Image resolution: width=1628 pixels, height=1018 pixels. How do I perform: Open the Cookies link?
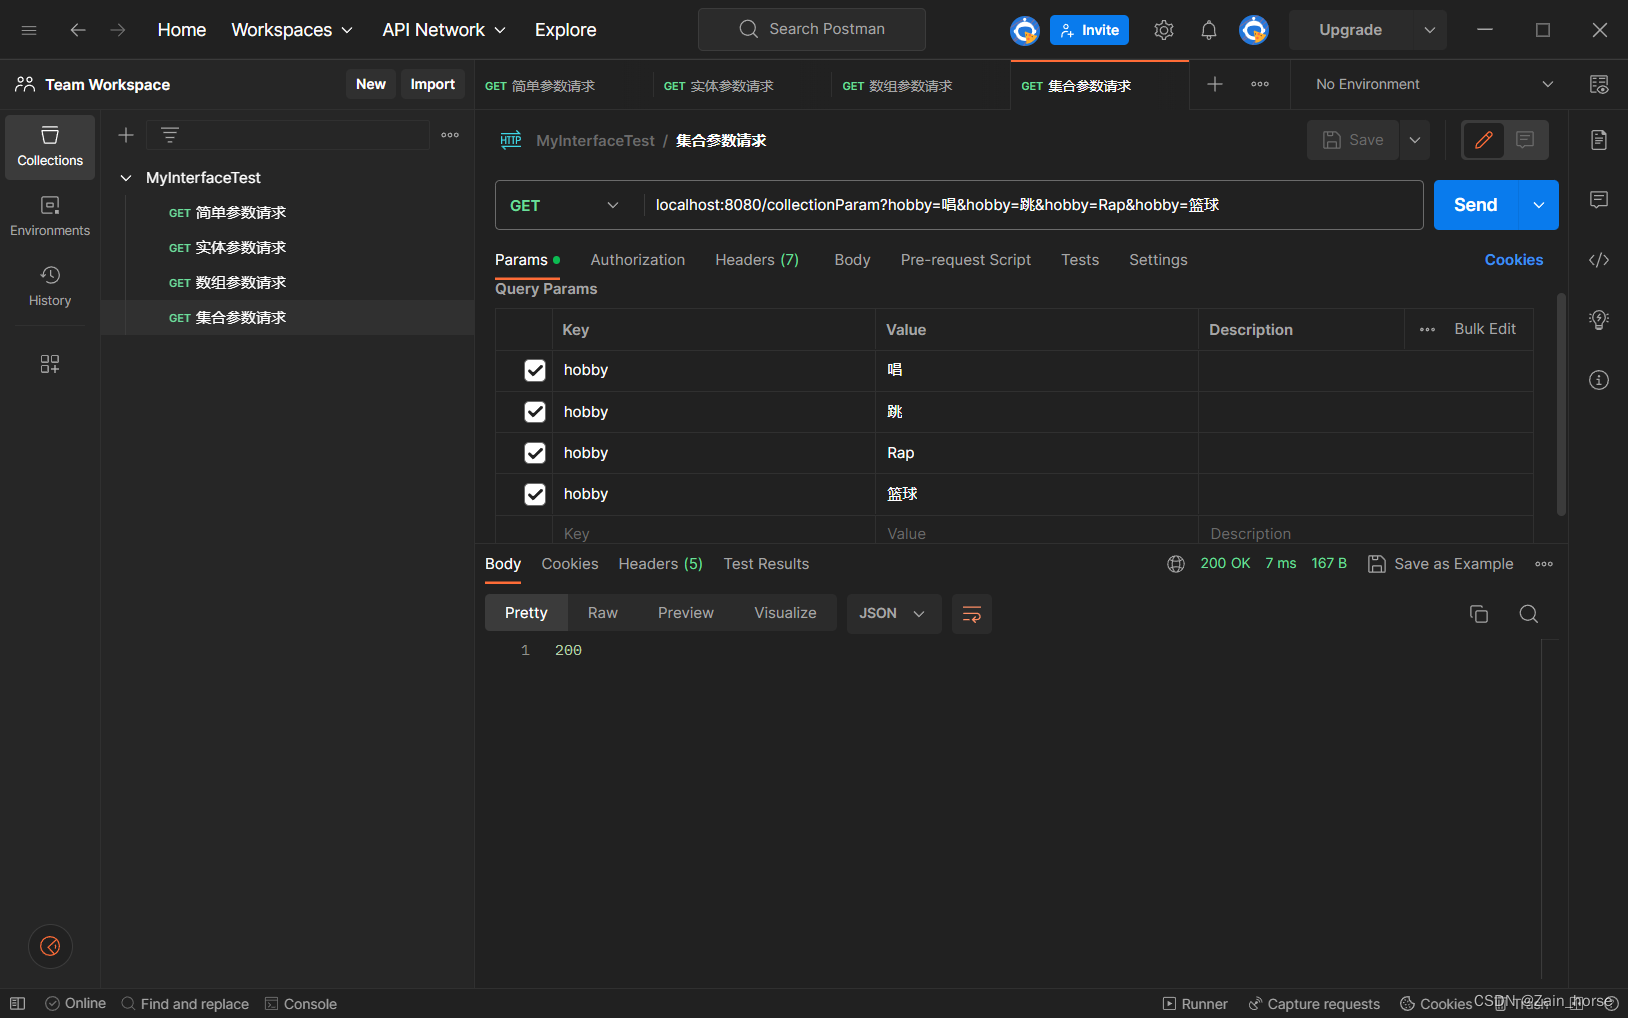(1514, 260)
